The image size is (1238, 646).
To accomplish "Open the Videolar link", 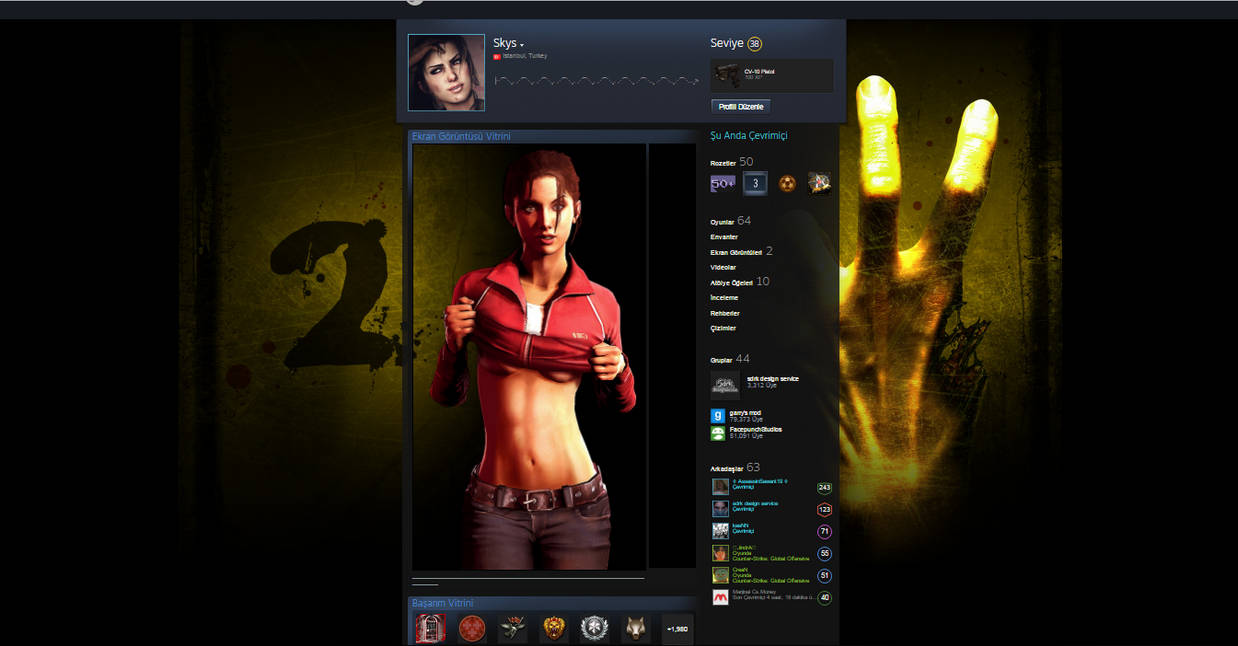I will click(723, 267).
